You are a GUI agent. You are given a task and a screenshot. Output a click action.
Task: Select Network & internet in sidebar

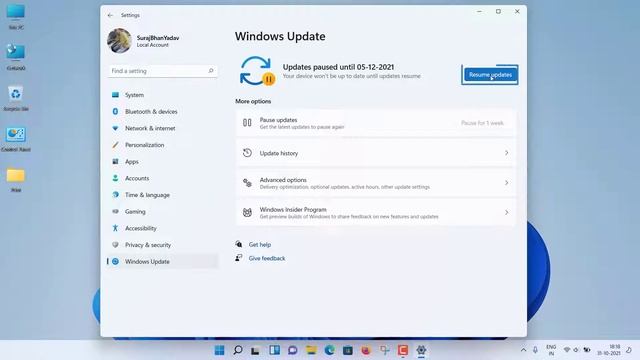[x=162, y=128]
